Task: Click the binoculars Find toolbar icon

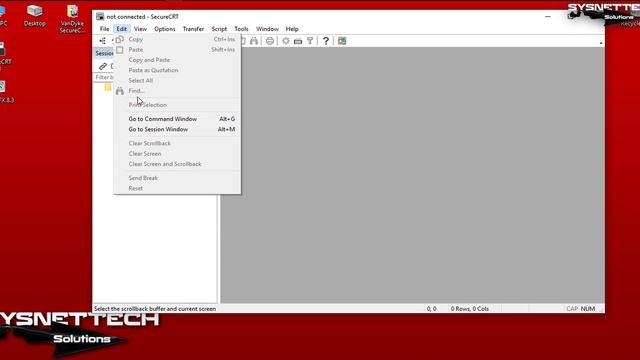Action: coord(254,41)
